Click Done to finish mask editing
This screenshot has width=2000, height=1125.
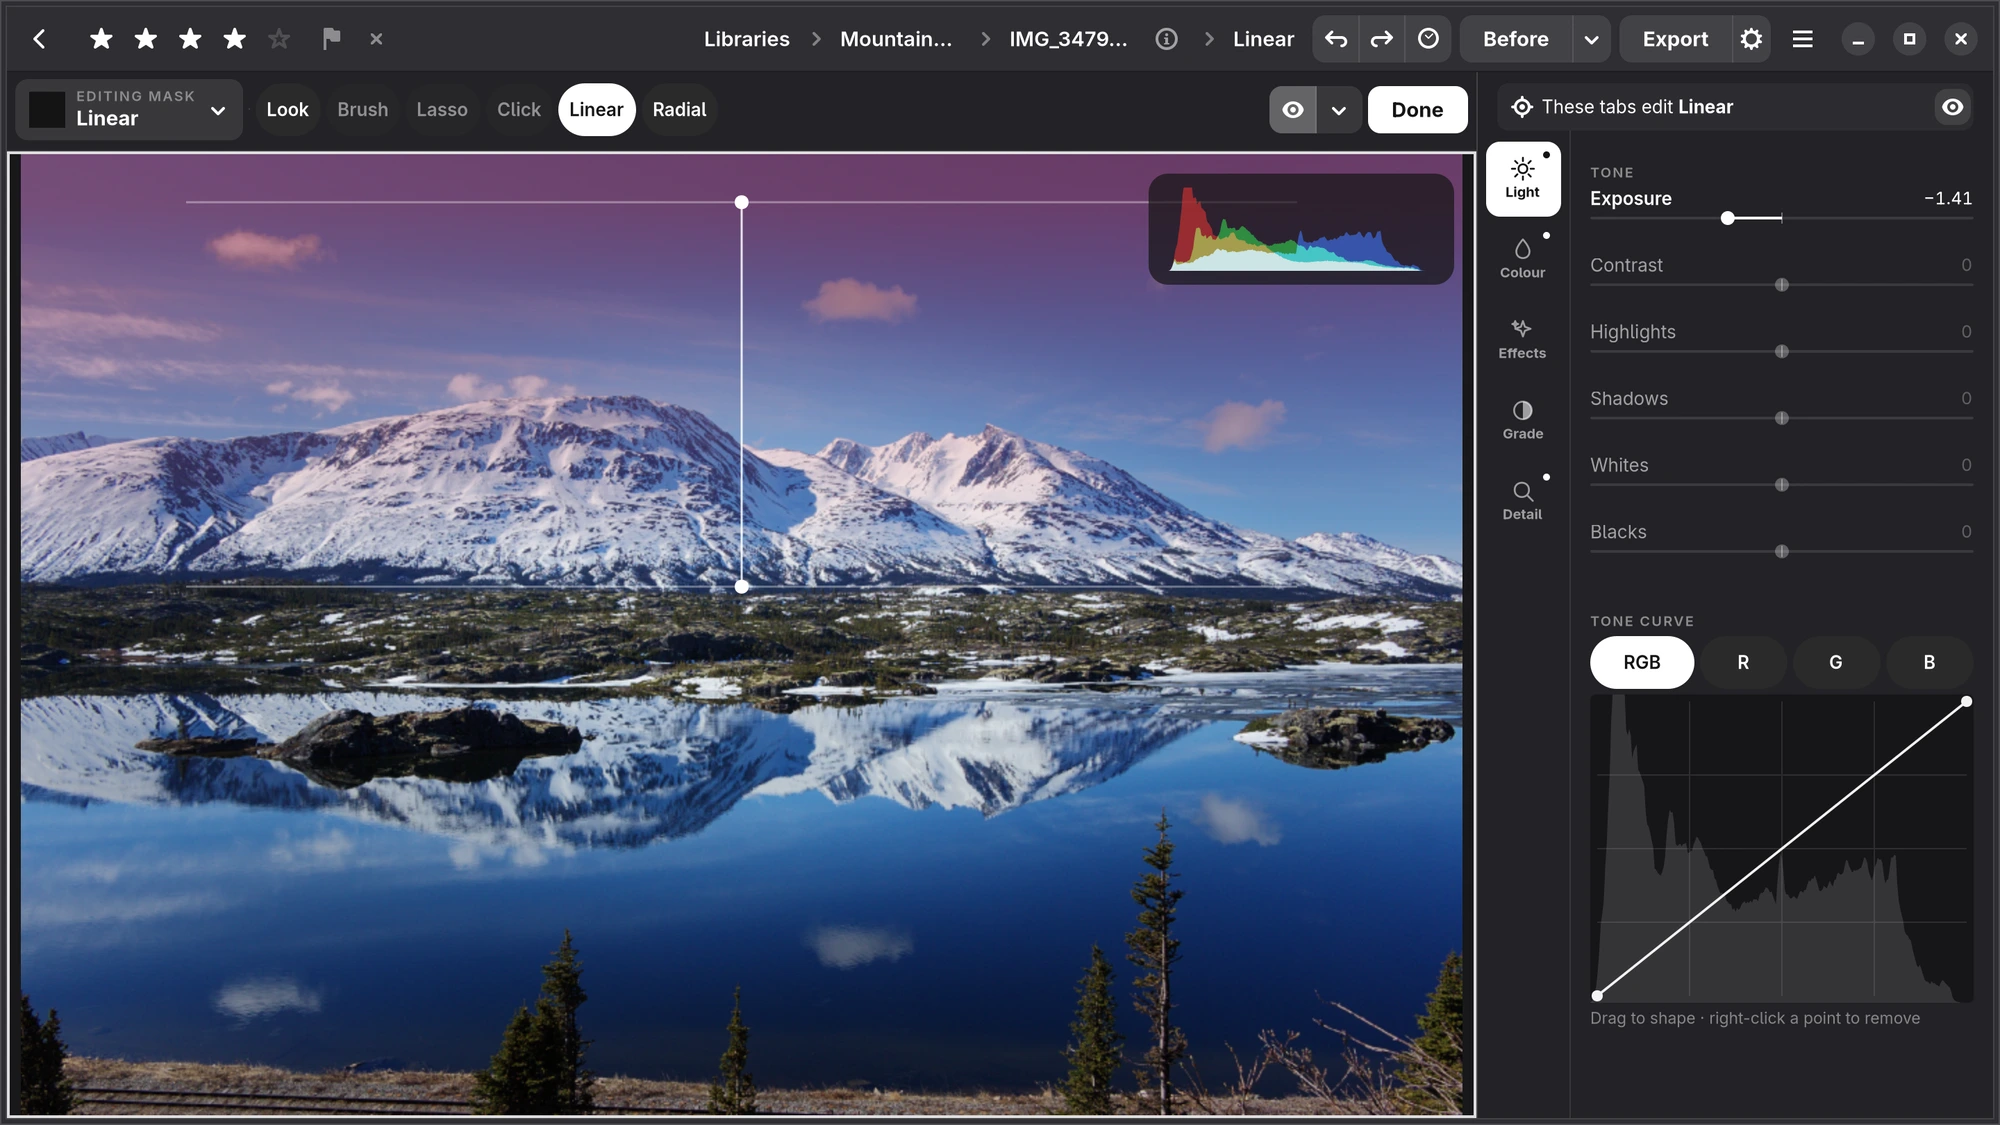1417,110
